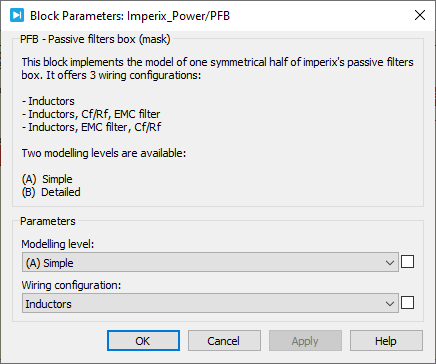Viewport: 436px width, 364px height.
Task: Click the "Modelling level:" label
Action: [x=58, y=244]
